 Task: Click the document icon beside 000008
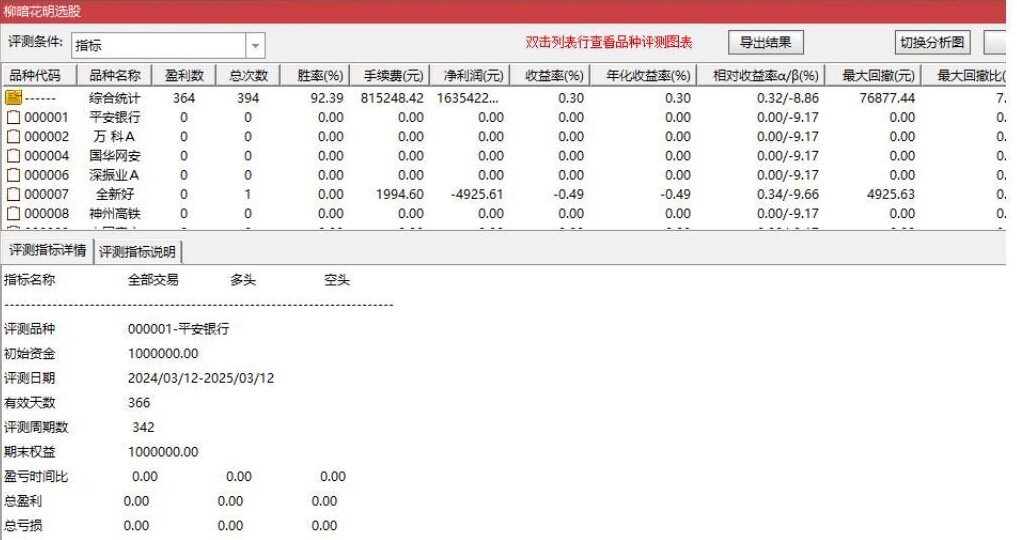pos(13,213)
